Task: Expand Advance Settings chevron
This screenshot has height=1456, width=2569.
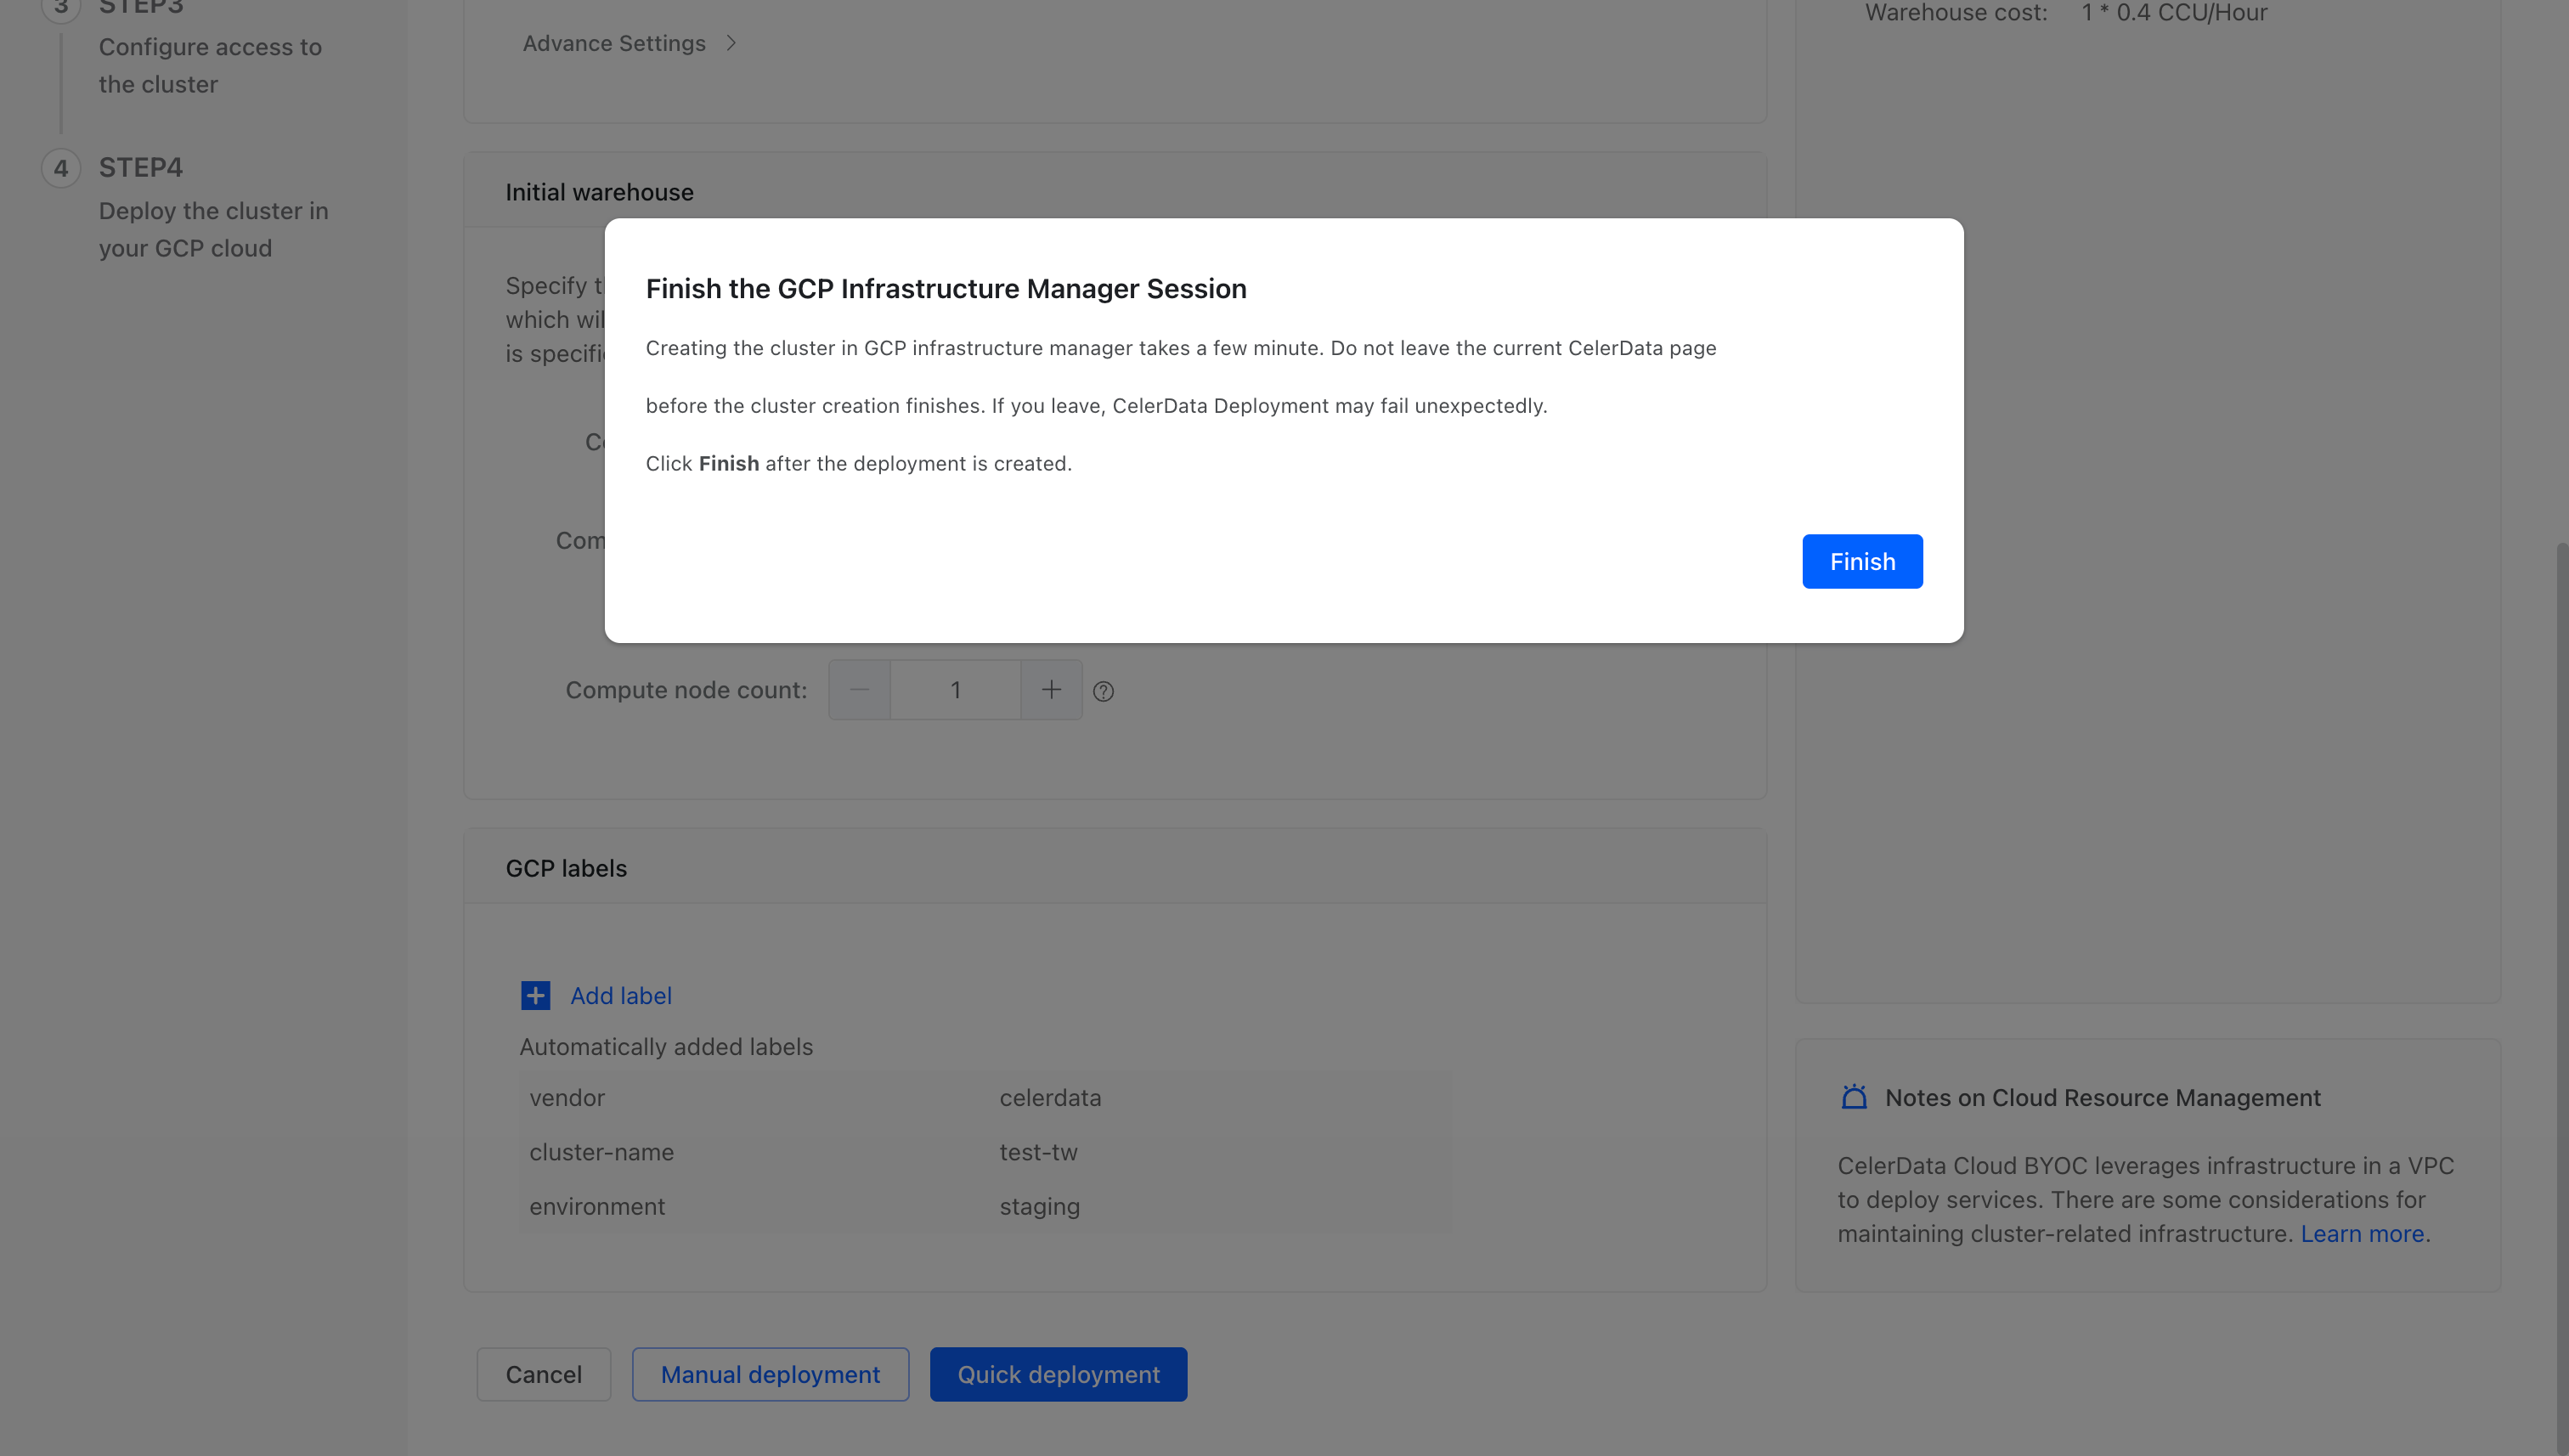Action: [731, 43]
